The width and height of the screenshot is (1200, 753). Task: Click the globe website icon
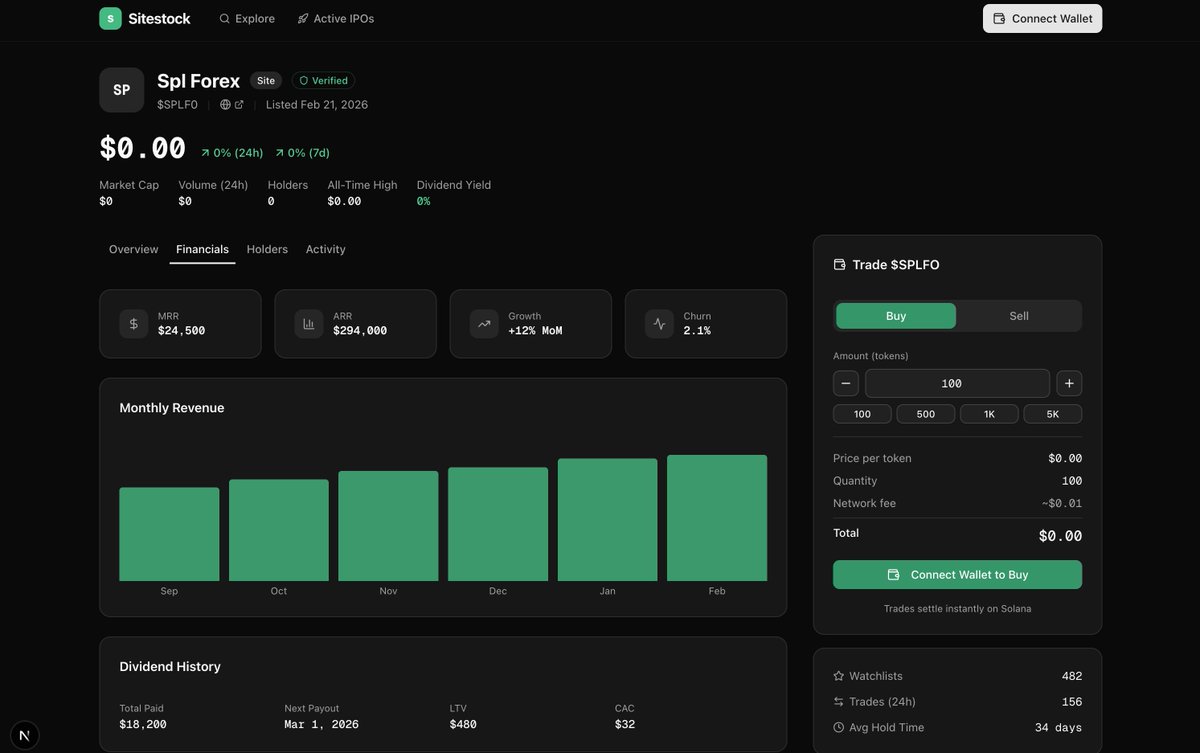225,105
